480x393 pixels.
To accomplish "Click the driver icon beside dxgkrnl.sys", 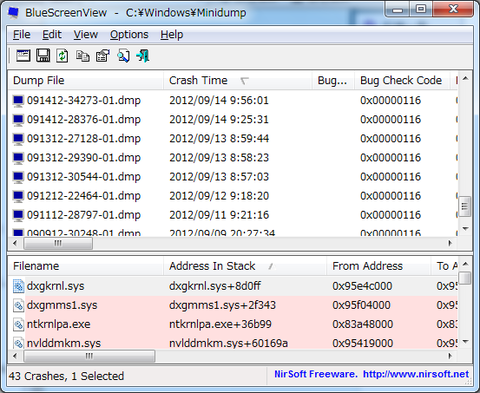I will pyautogui.click(x=18, y=286).
